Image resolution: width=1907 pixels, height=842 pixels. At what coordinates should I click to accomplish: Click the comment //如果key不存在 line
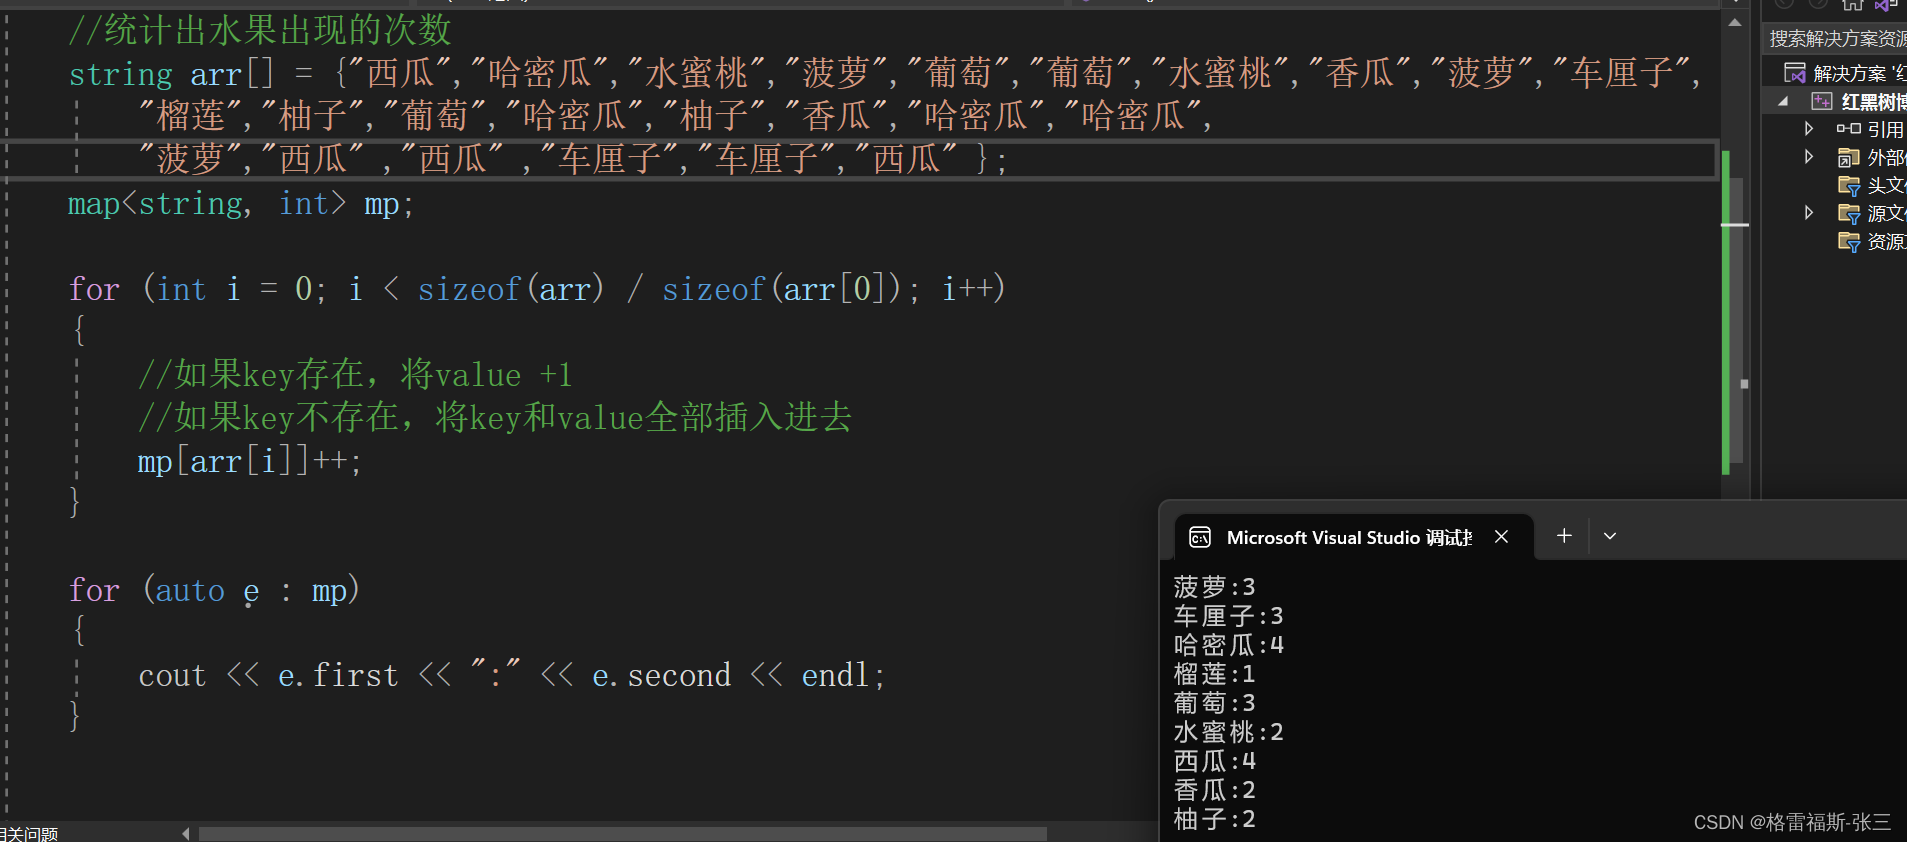pyautogui.click(x=495, y=417)
